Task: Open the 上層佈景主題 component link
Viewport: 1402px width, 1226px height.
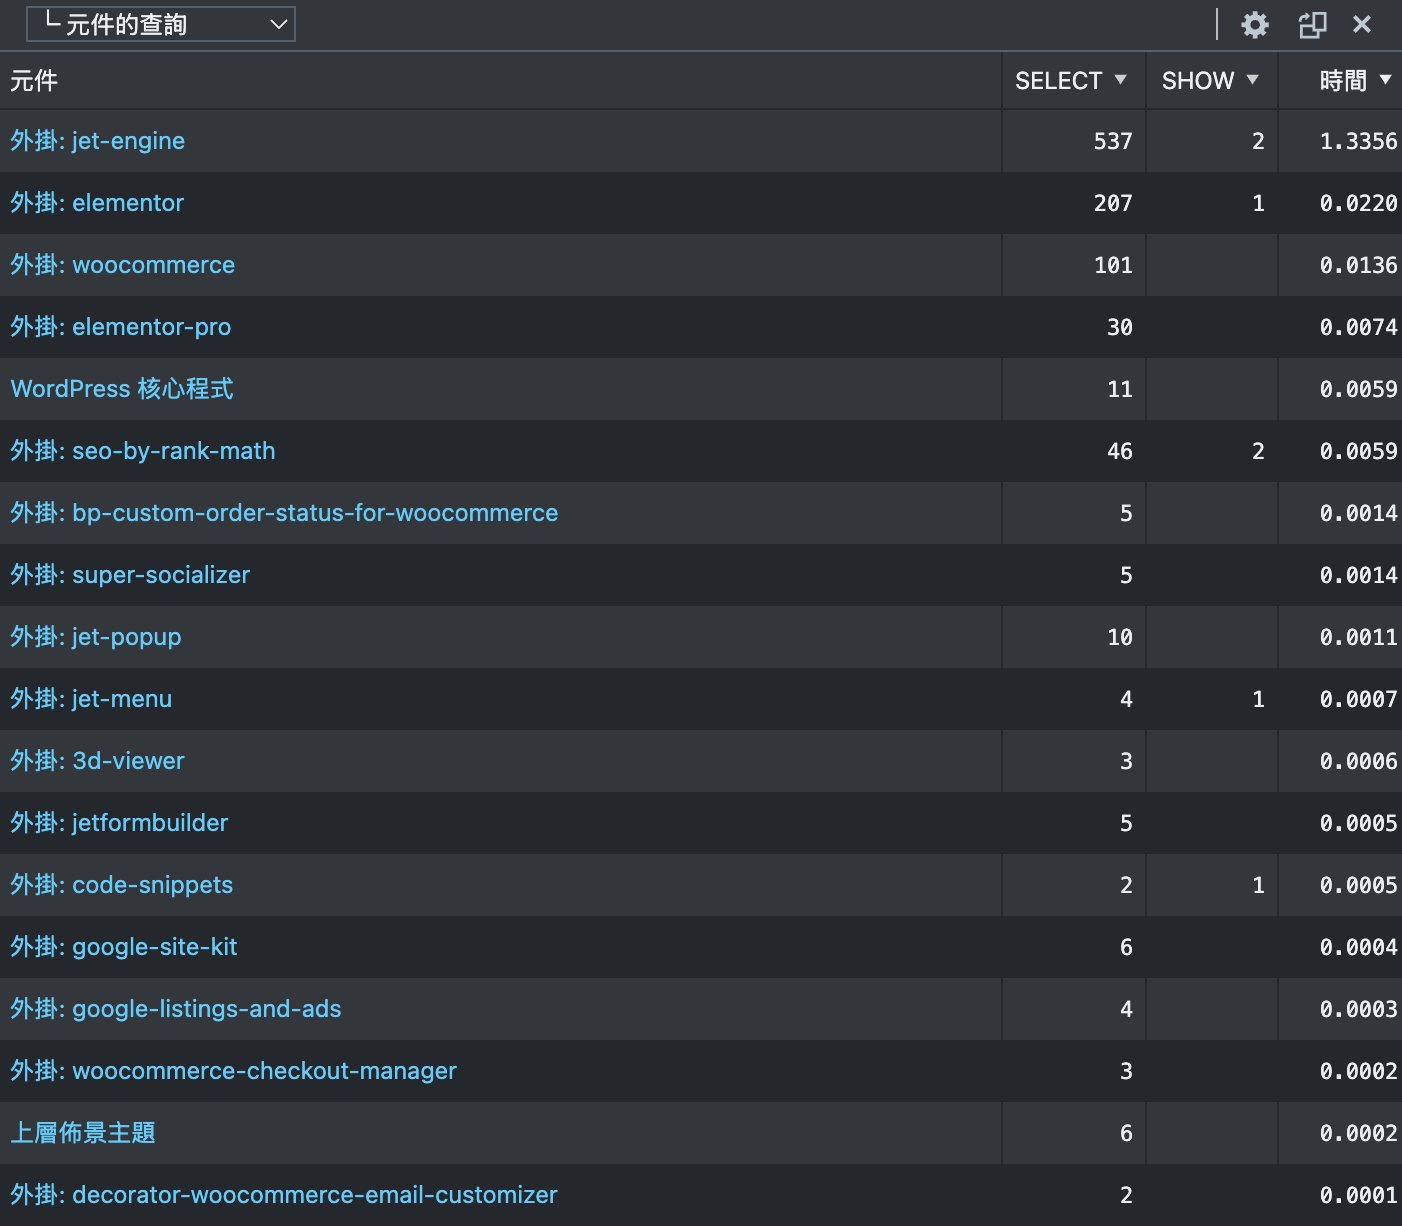Action: point(83,1133)
